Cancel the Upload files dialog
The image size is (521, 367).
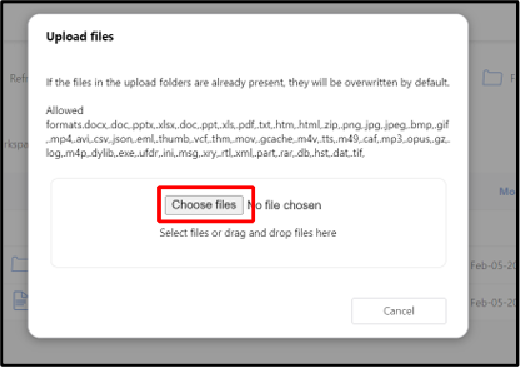398,311
